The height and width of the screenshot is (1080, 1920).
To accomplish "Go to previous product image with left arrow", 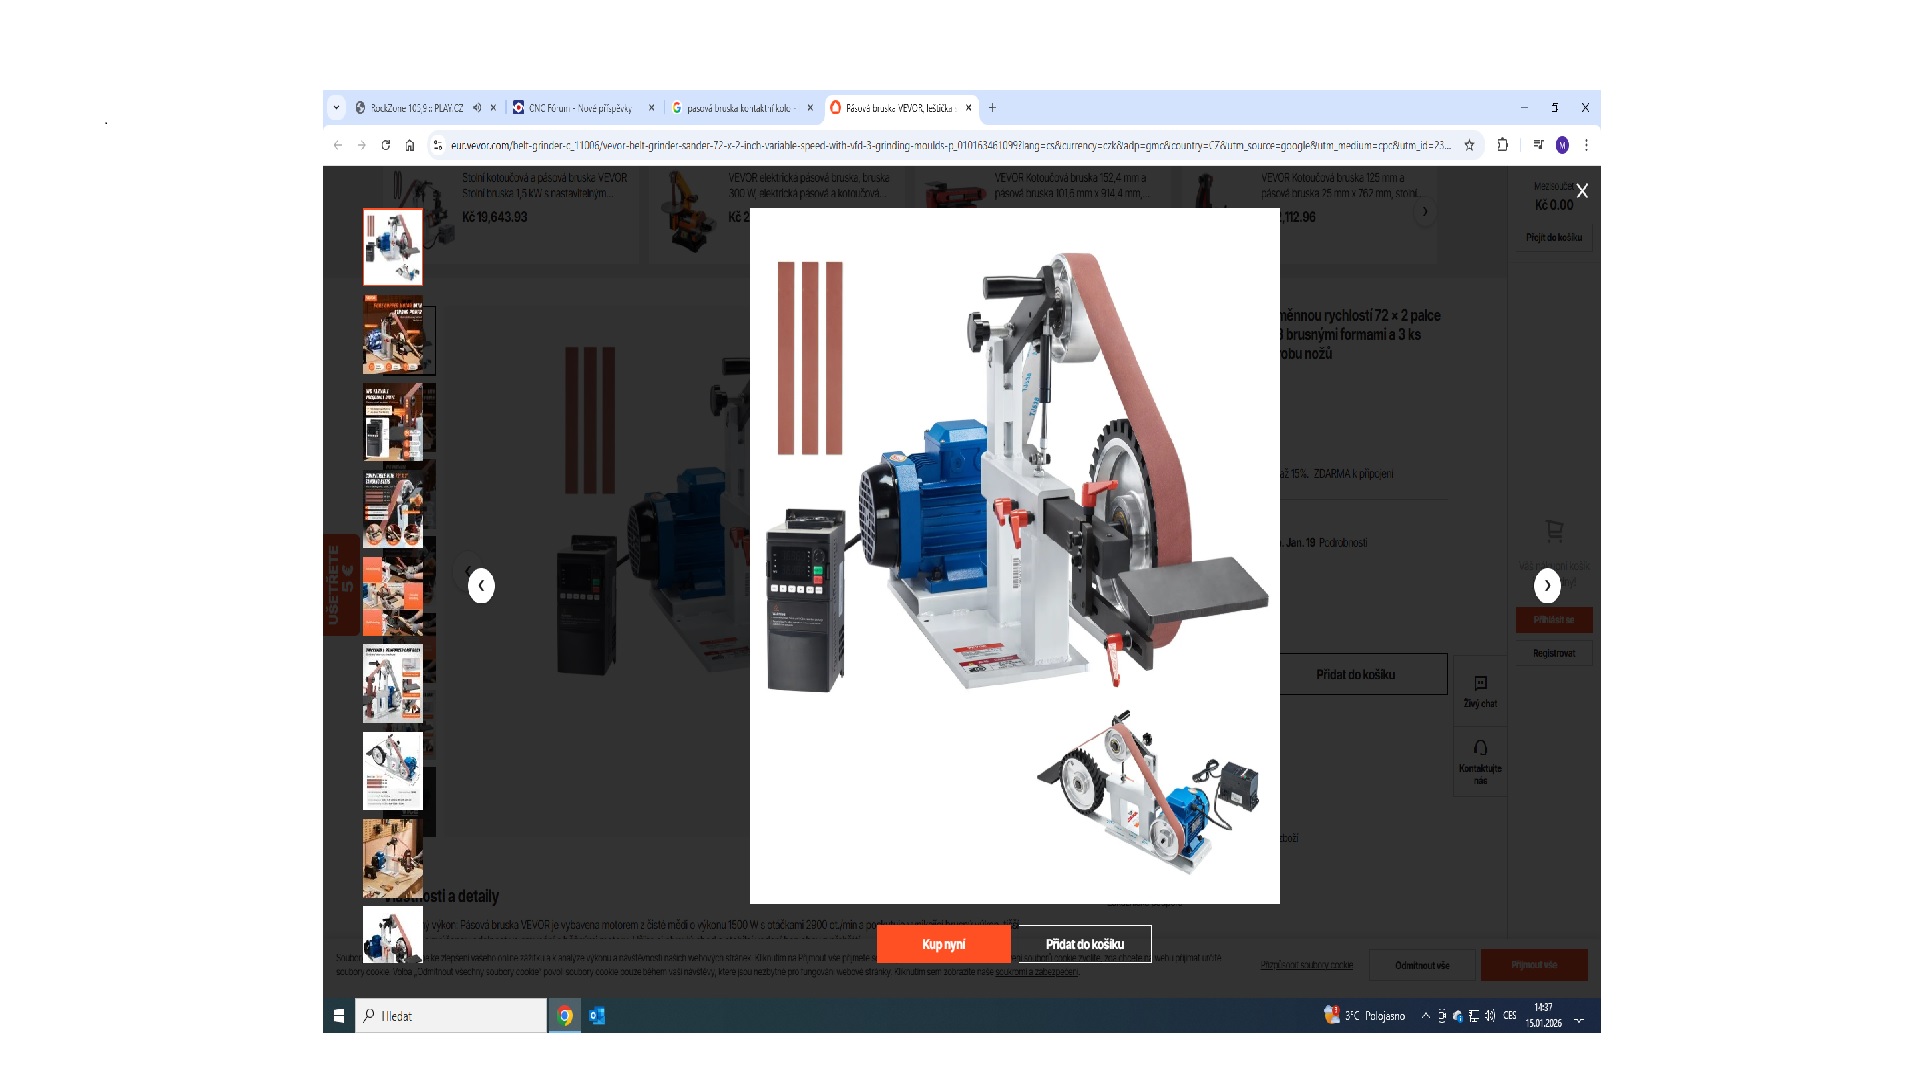I will [x=481, y=586].
